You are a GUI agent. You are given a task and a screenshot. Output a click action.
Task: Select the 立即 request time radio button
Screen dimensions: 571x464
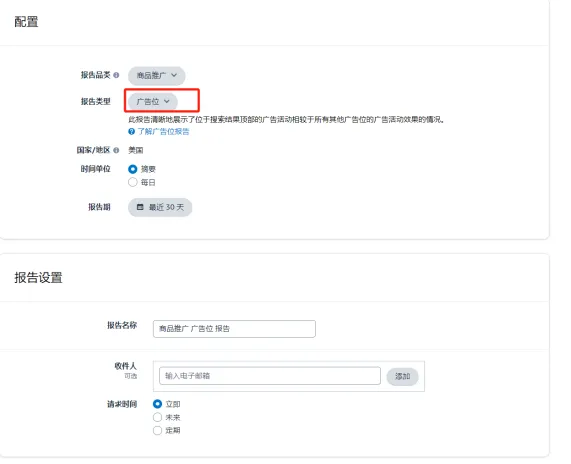pyautogui.click(x=157, y=404)
